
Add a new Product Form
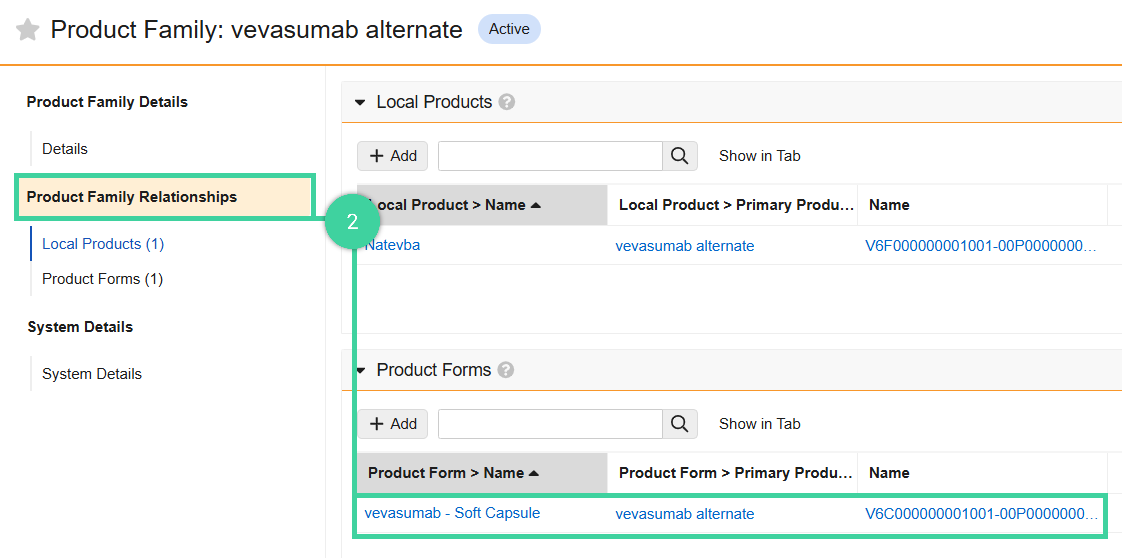[393, 424]
